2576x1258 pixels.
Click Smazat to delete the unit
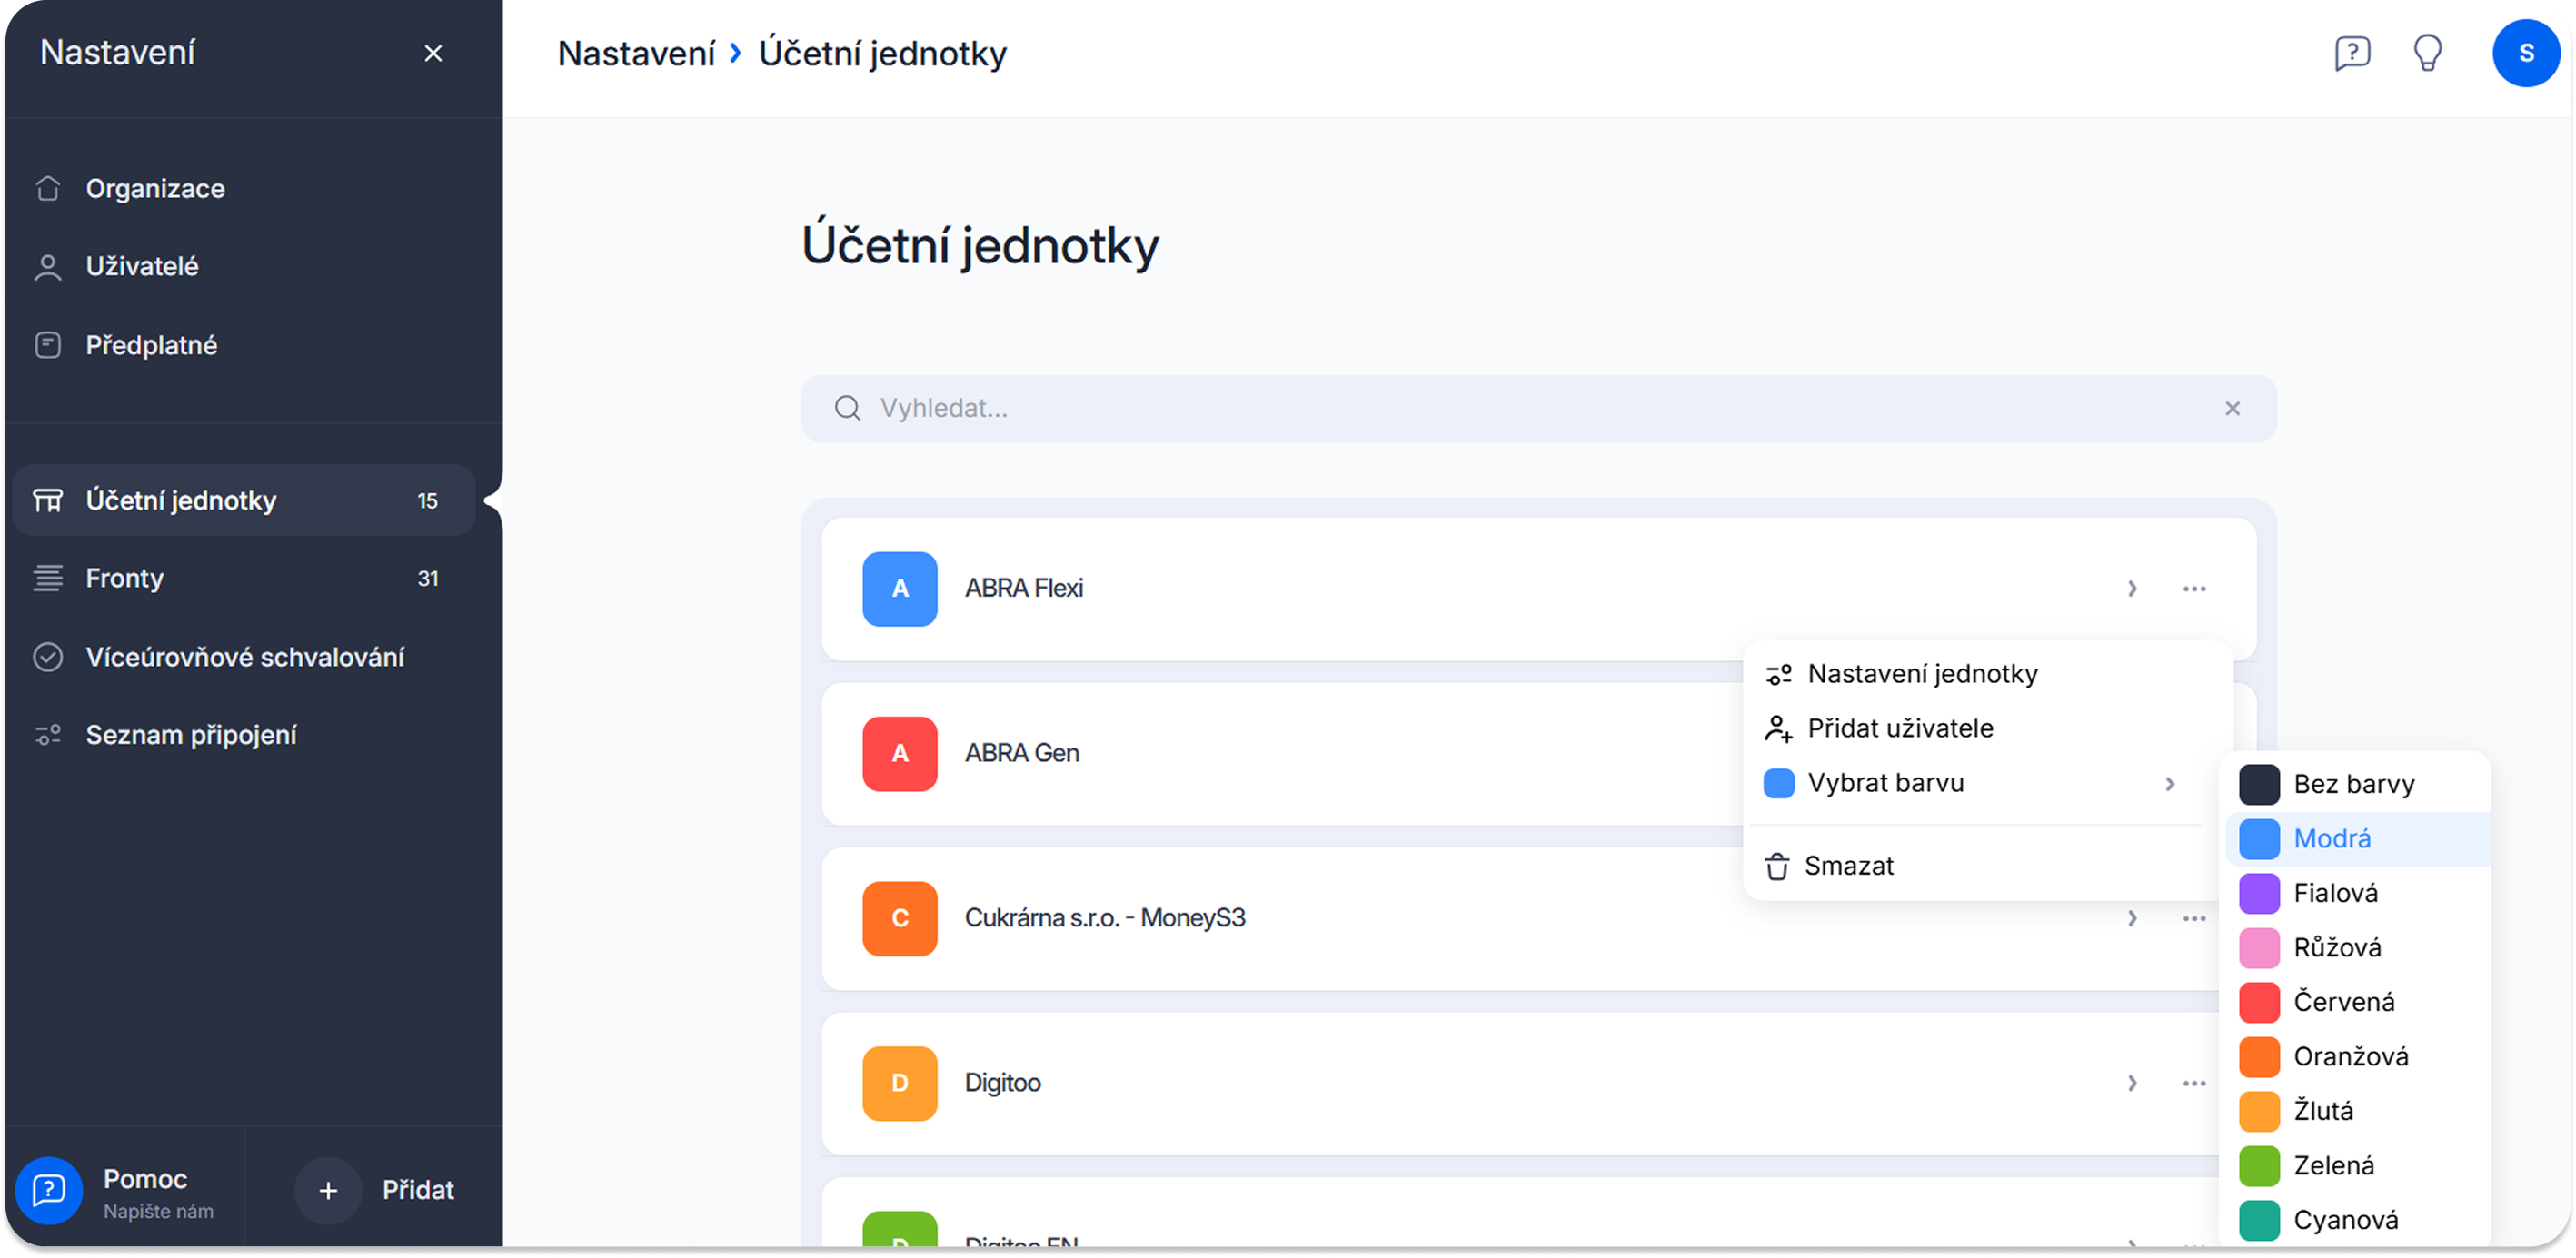(1848, 866)
